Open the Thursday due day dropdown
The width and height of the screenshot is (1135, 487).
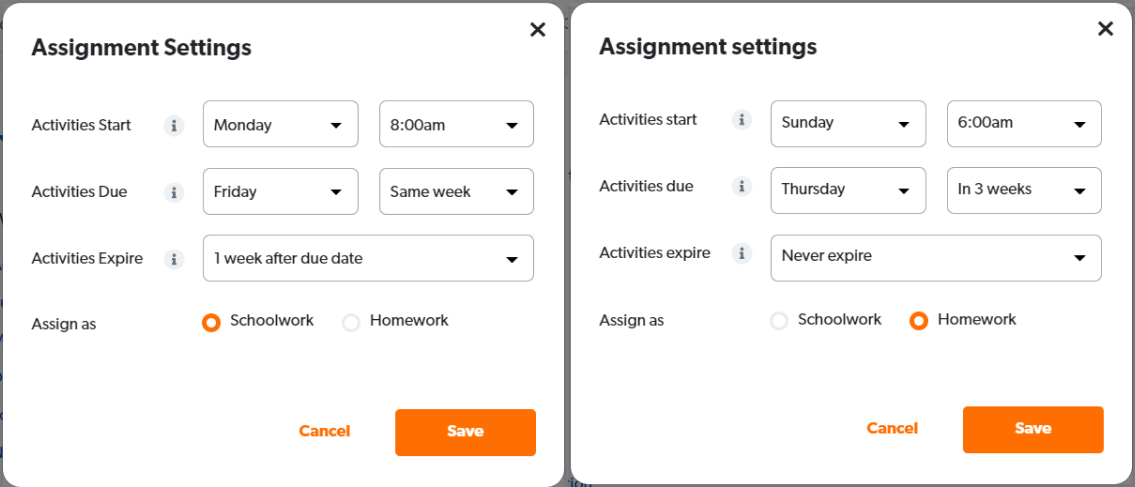(x=848, y=190)
